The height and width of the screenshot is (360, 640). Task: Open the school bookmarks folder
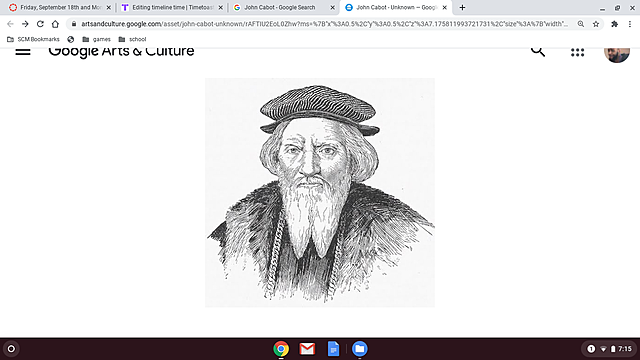(x=132, y=39)
